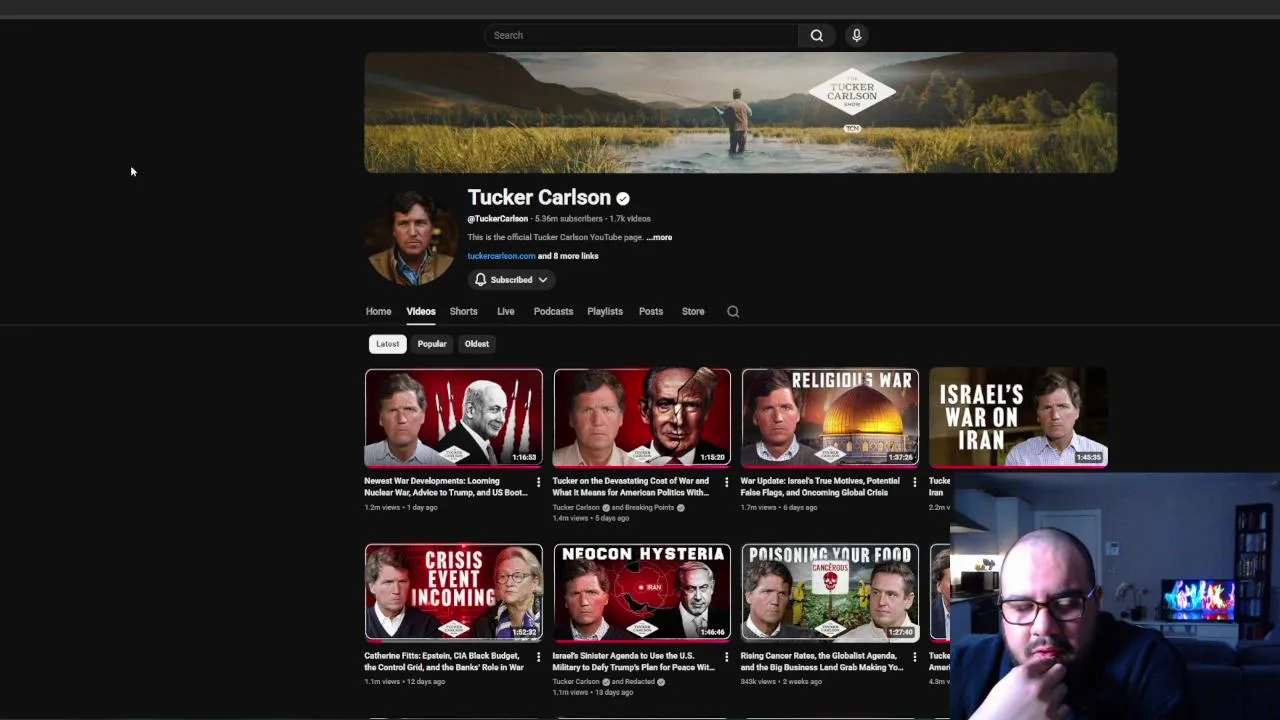The height and width of the screenshot is (720, 1280).
Task: Go to the Podcasts tab
Action: tap(553, 311)
